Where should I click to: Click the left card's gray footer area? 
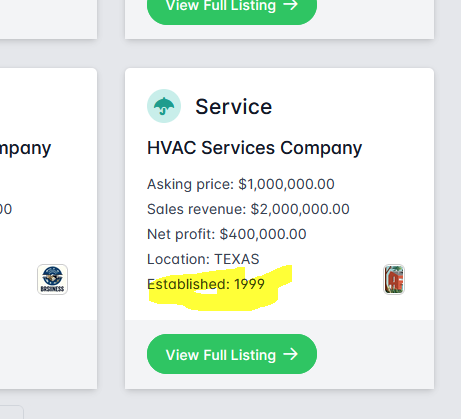point(48,354)
